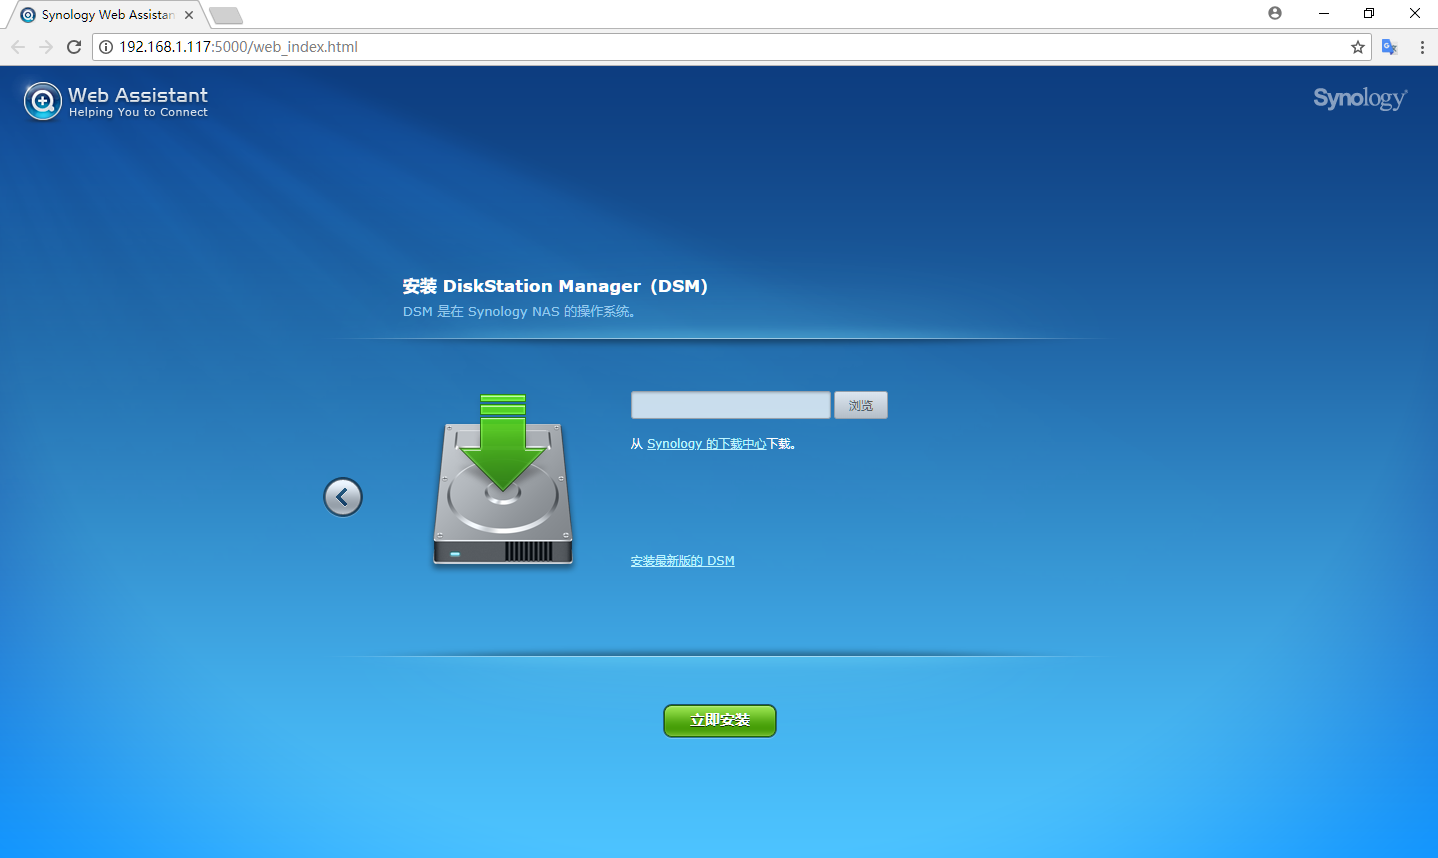Select the Synology Web Assistant tab
Image resolution: width=1438 pixels, height=858 pixels.
[106, 15]
